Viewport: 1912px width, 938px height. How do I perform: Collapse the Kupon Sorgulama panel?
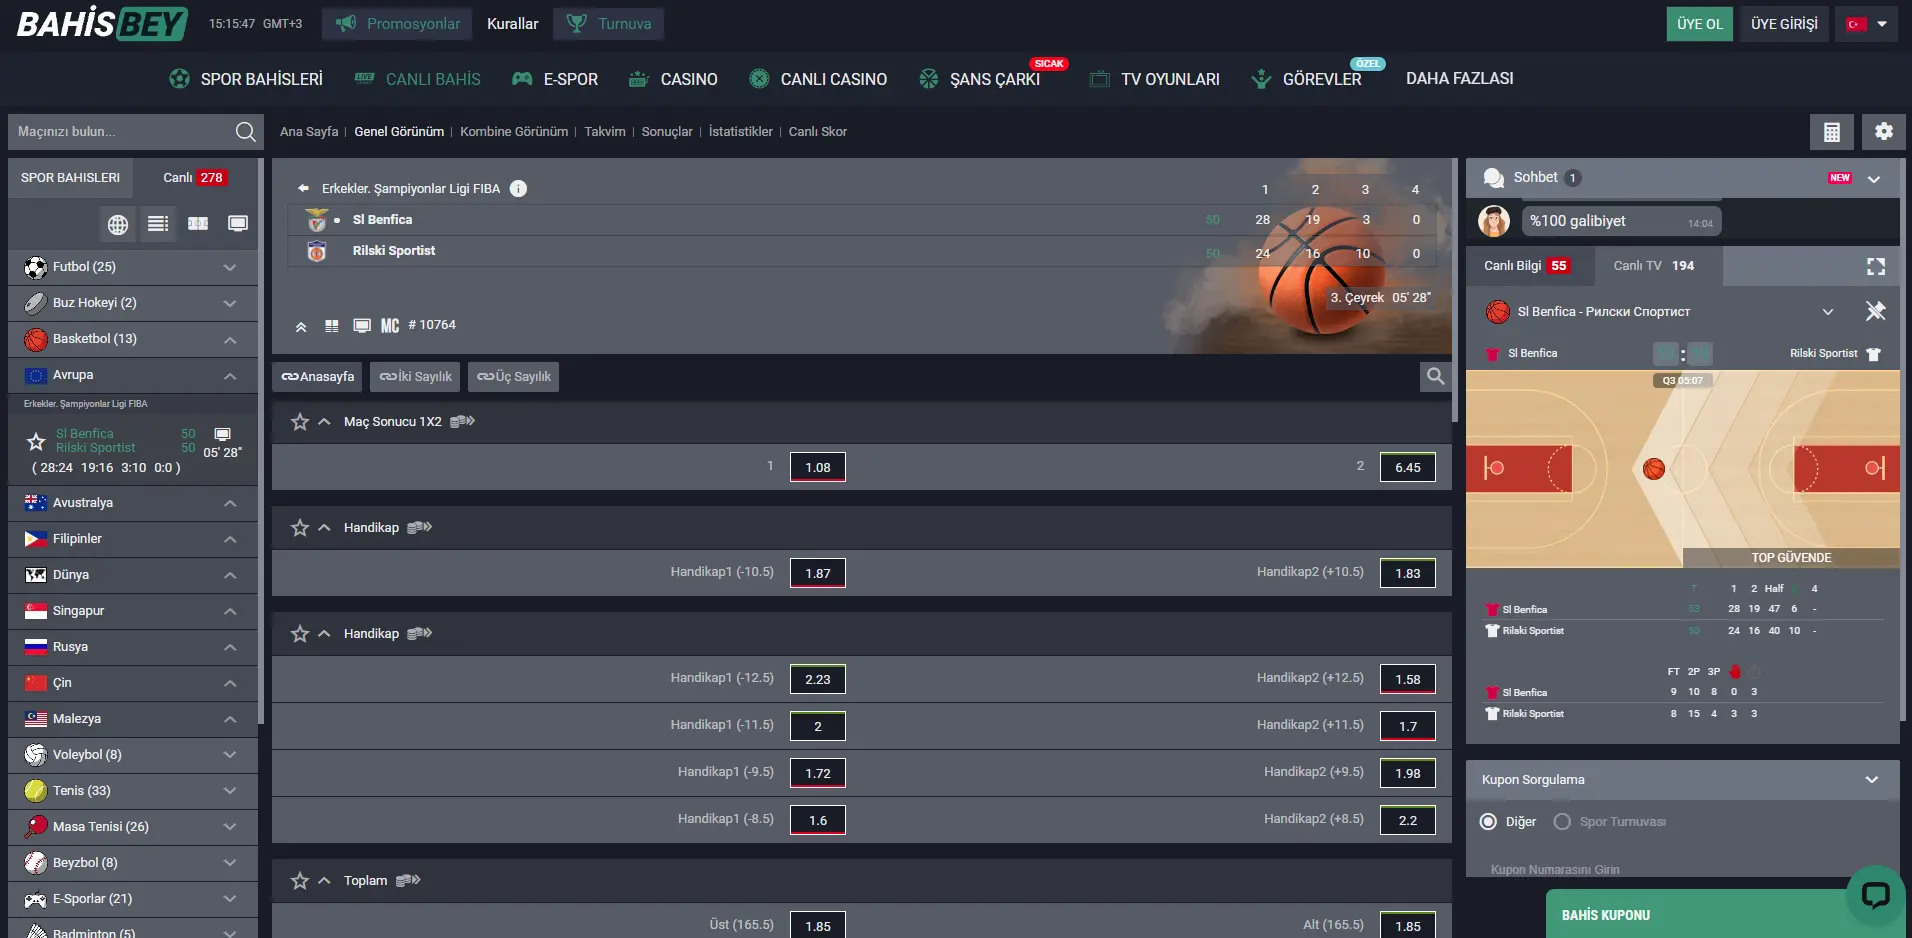(1872, 780)
